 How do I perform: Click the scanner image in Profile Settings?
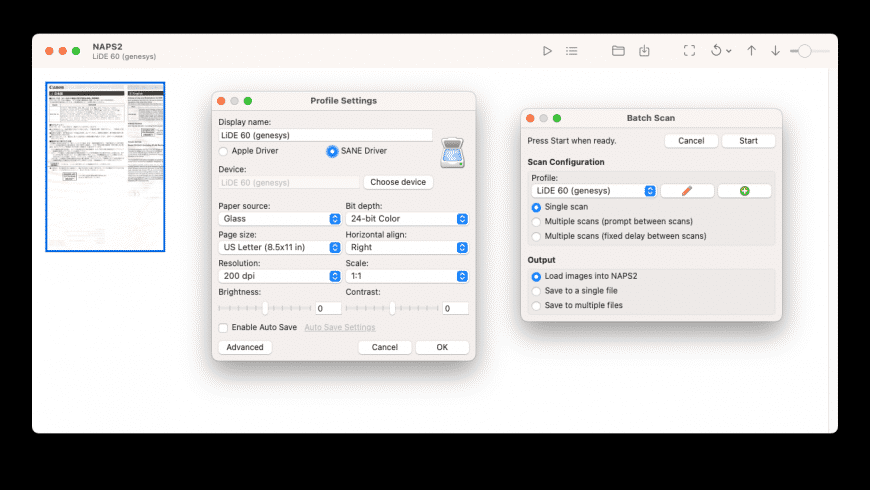[x=452, y=153]
